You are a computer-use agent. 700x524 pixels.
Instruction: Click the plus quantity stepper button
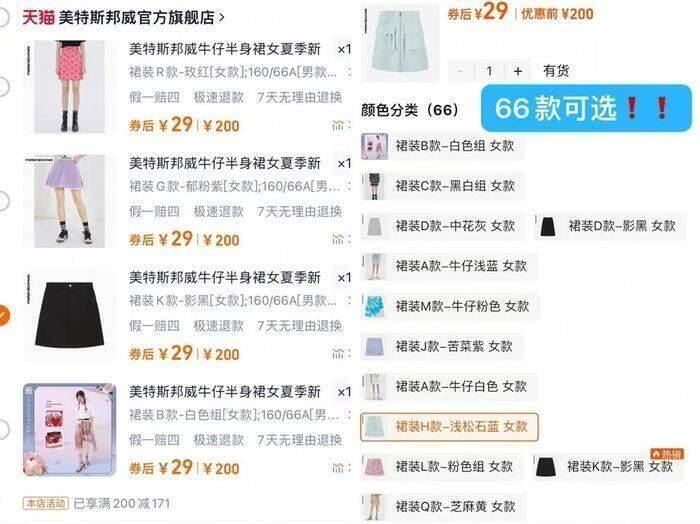pyautogui.click(x=517, y=71)
